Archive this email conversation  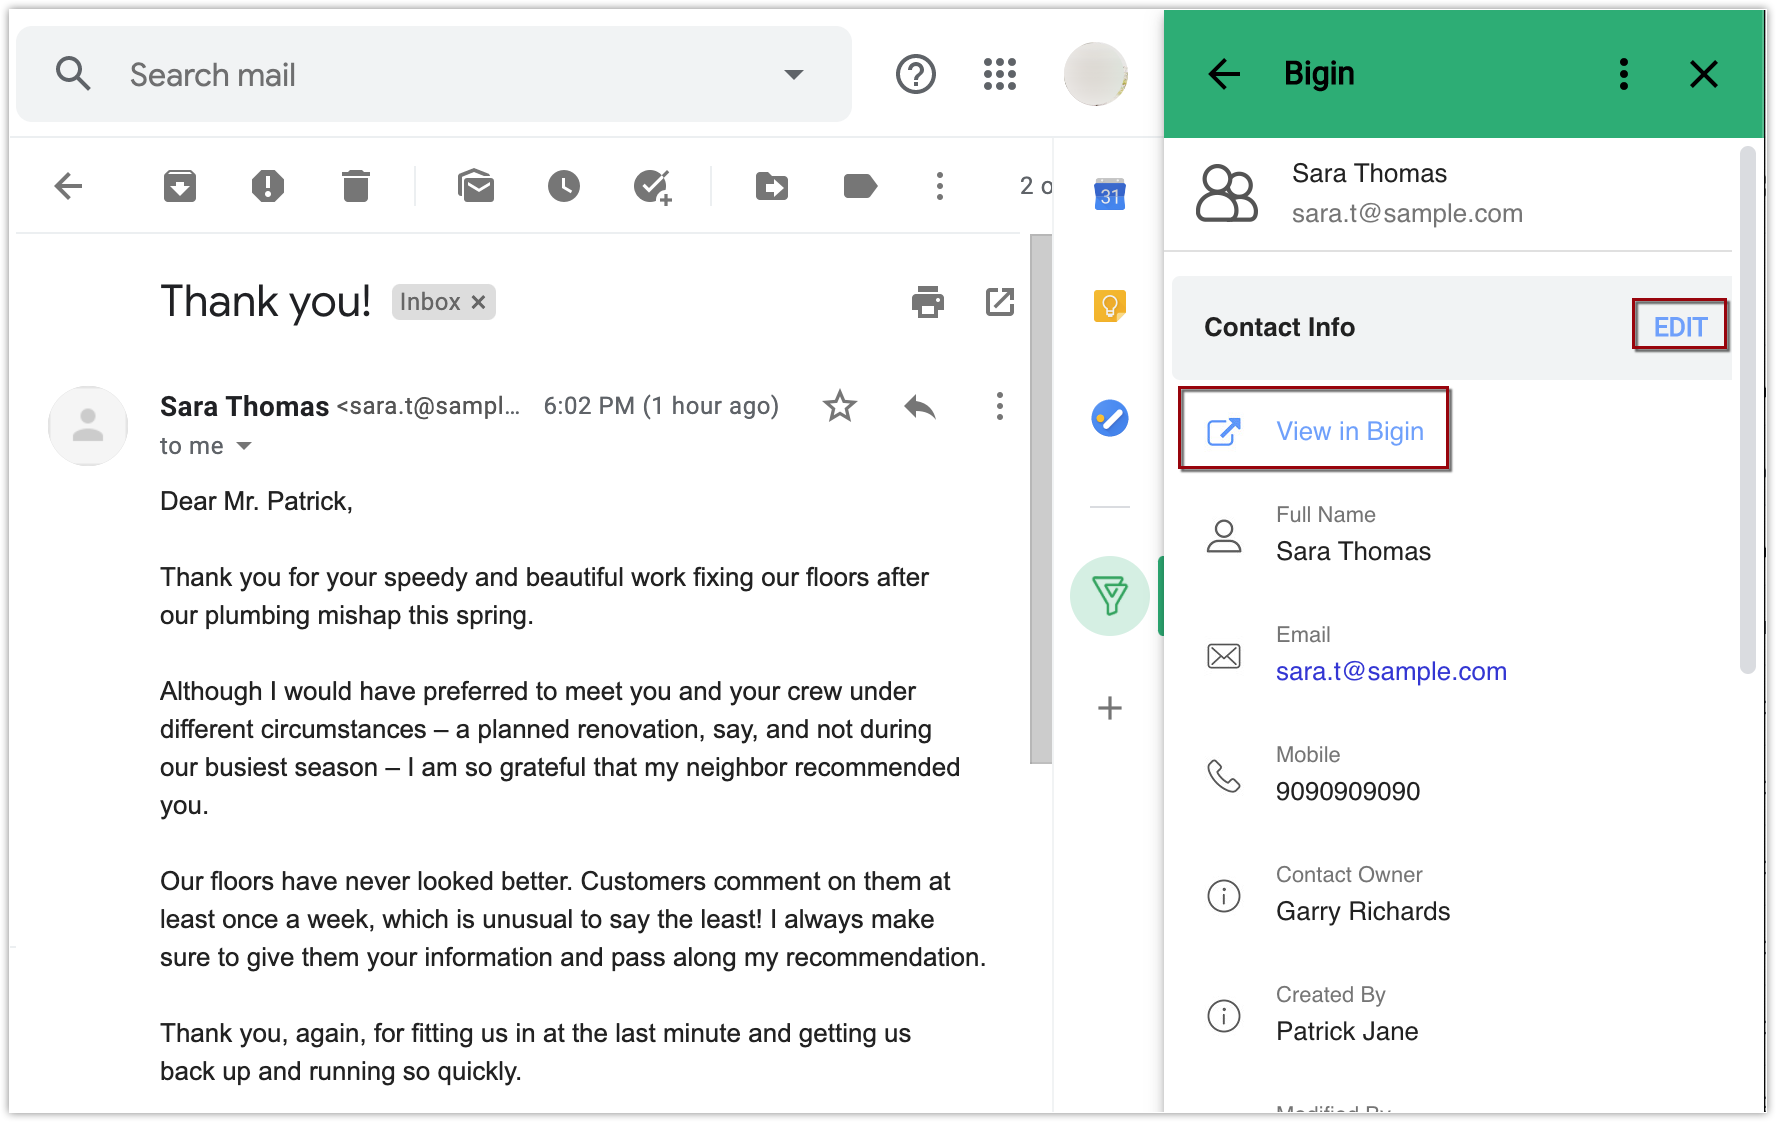tap(180, 186)
